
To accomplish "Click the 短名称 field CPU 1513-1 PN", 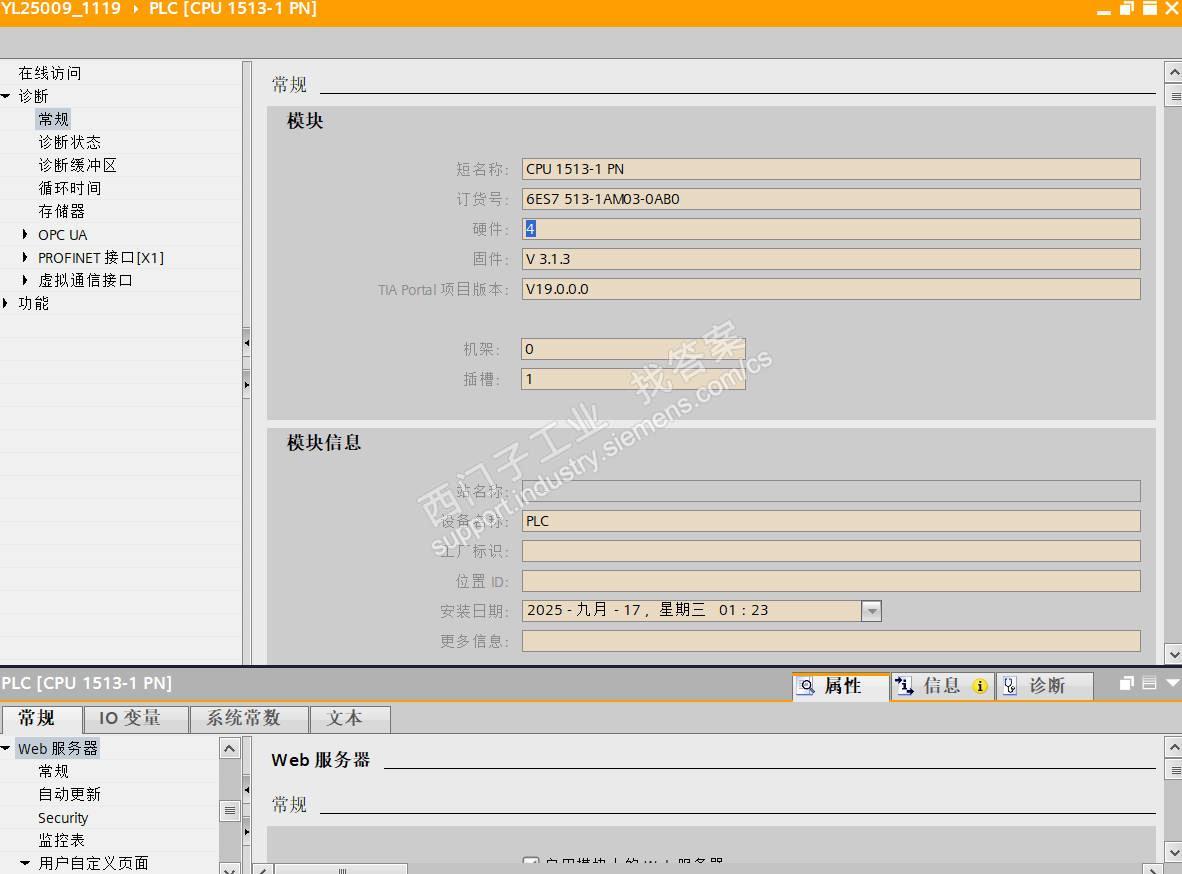I will pos(831,169).
